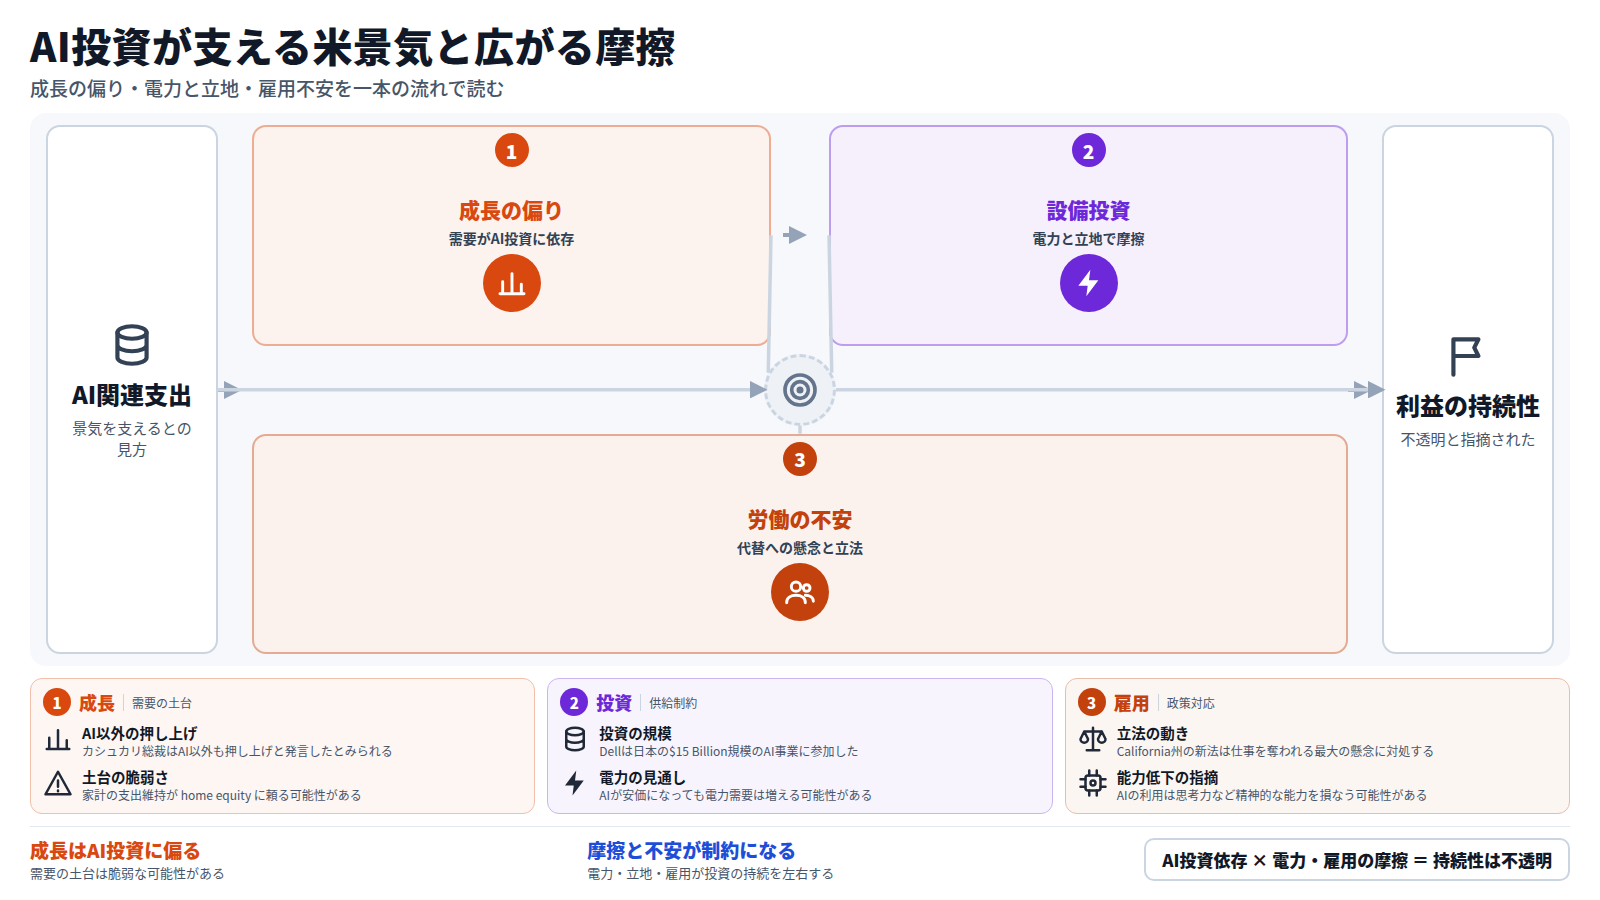Click the 代替への懸念と立法 text

800,548
